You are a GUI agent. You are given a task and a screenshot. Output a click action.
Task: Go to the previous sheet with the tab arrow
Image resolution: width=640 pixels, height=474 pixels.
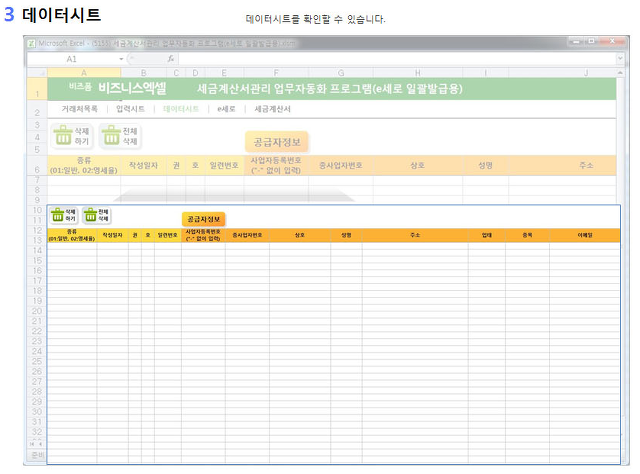[x=40, y=444]
